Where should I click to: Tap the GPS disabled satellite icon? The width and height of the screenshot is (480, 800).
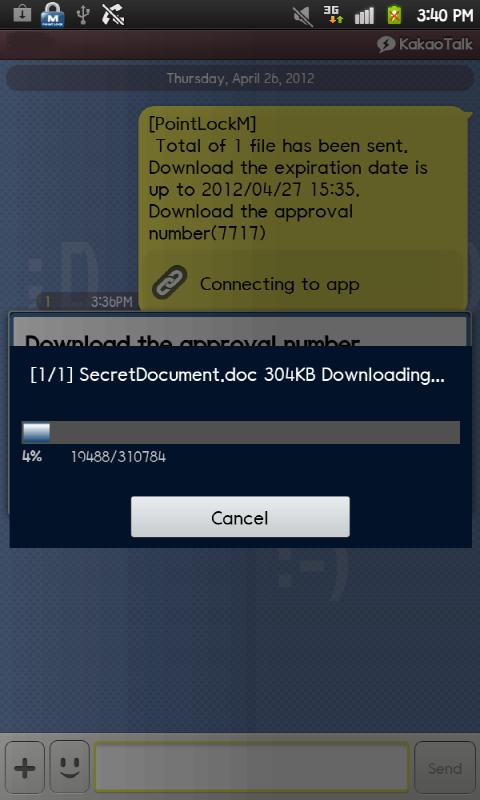pos(113,14)
